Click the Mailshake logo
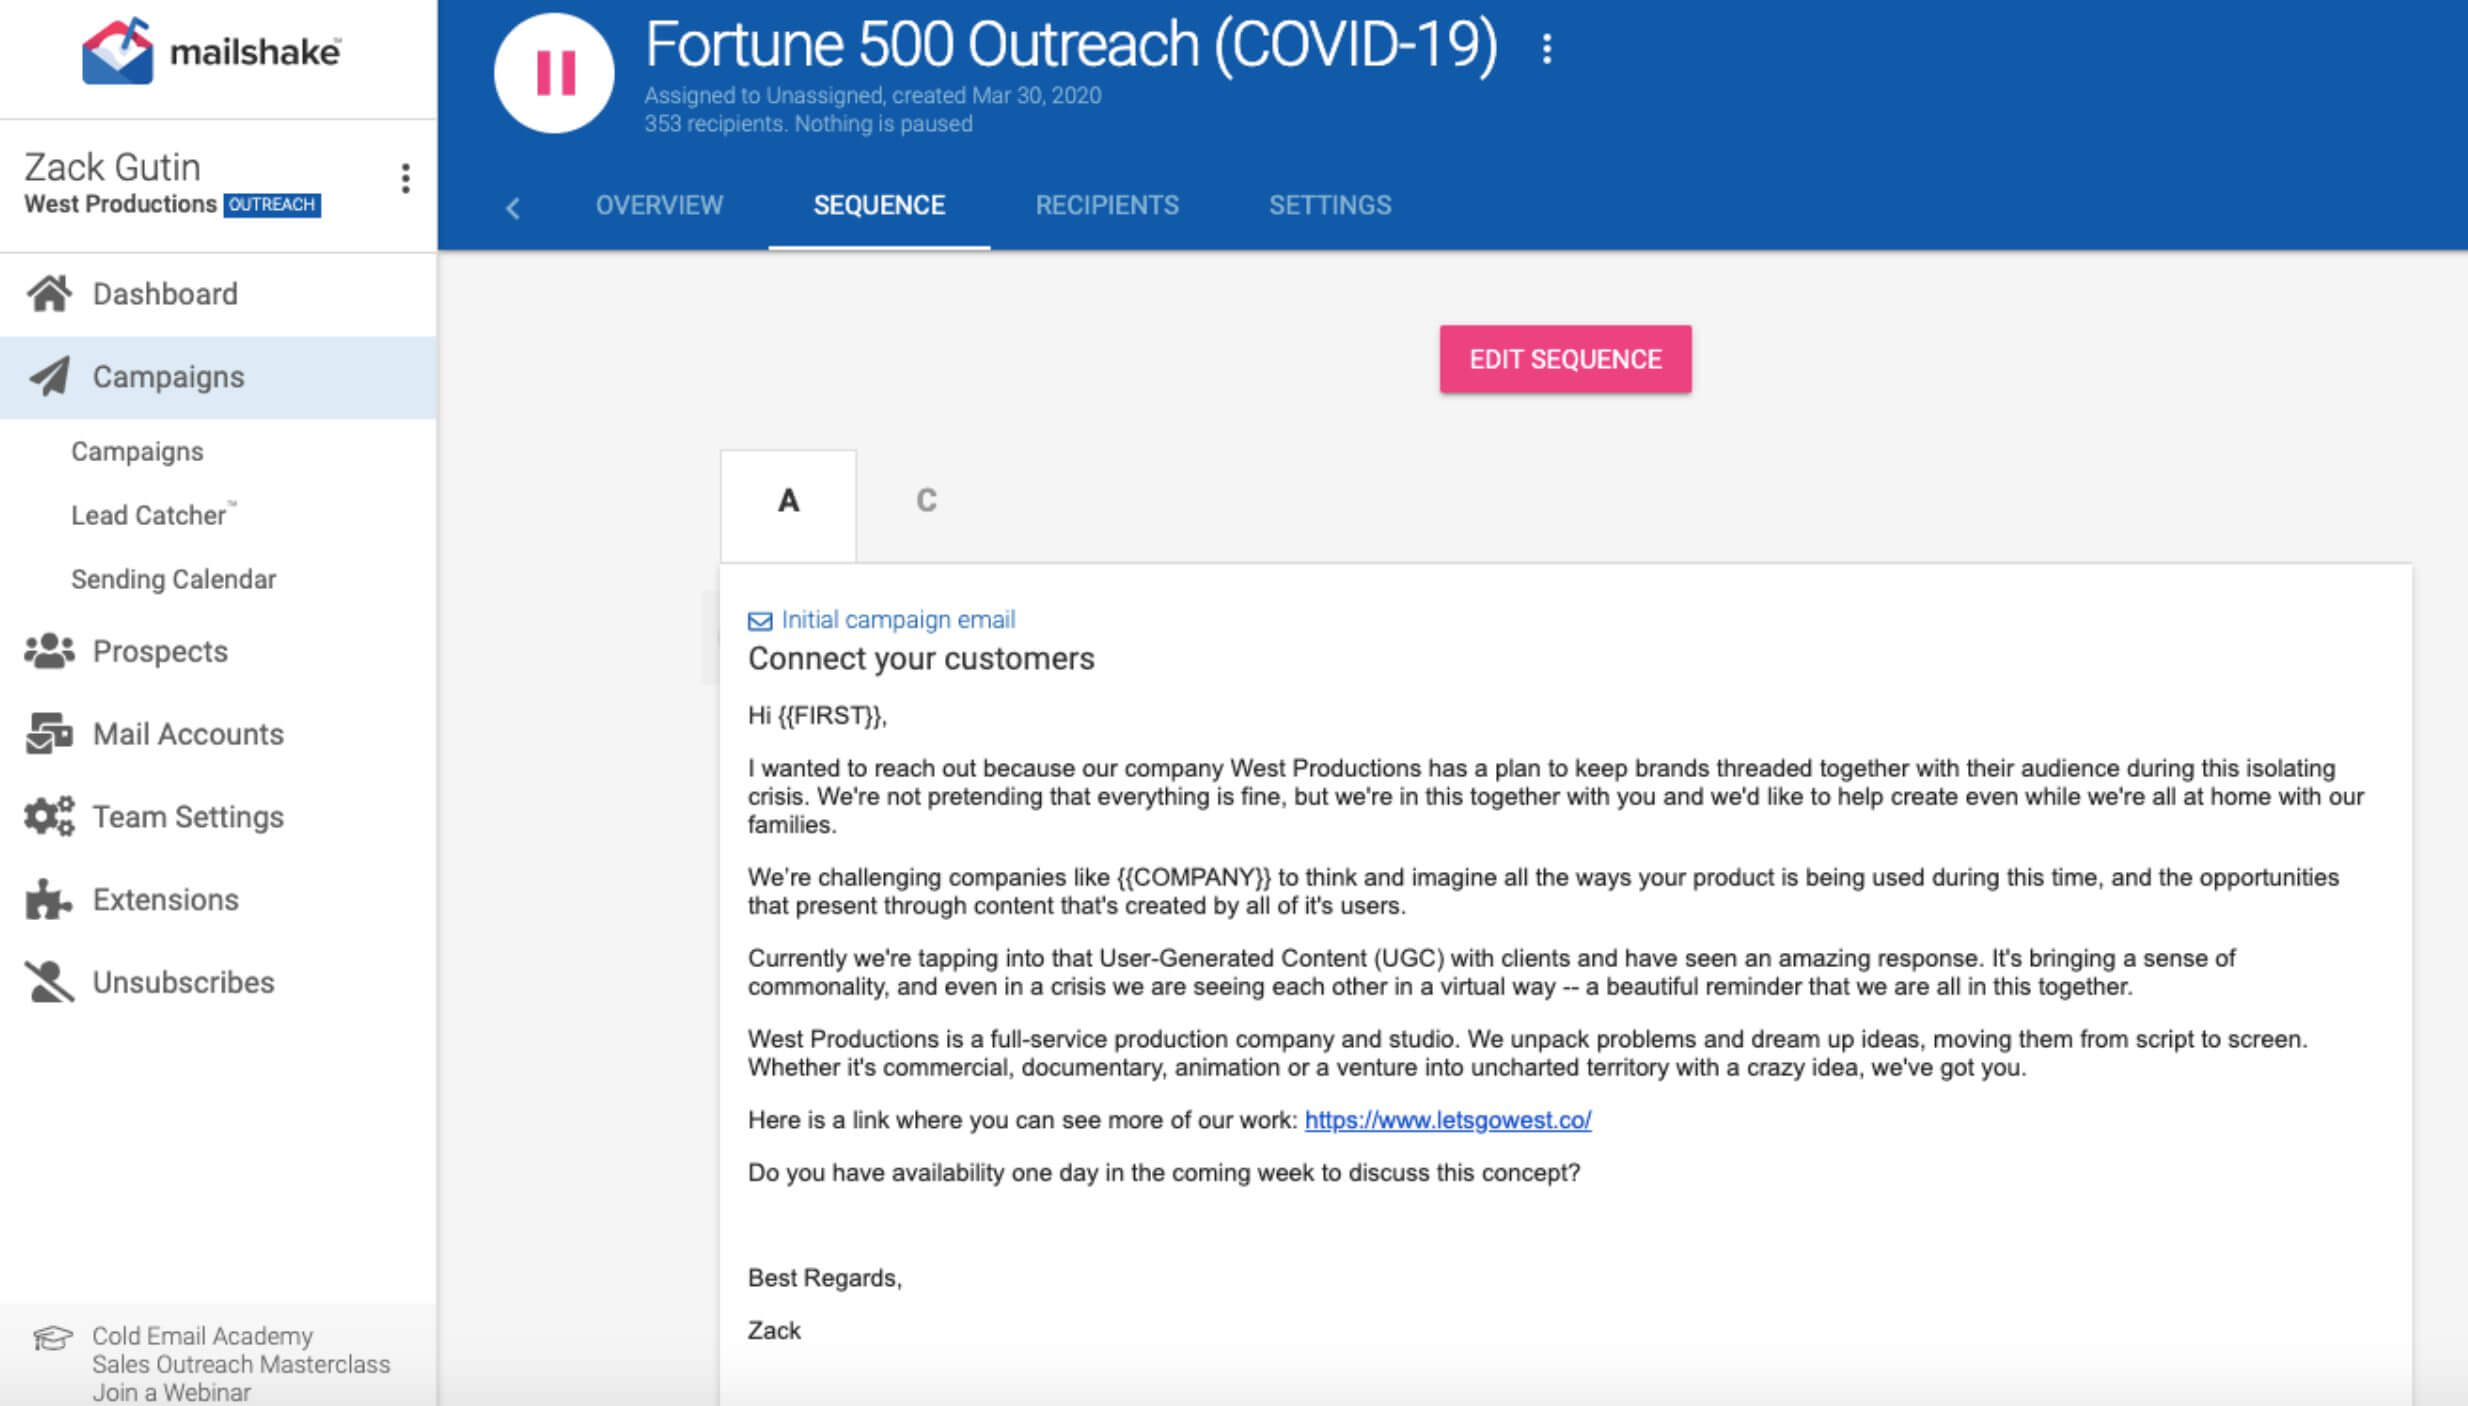This screenshot has width=2468, height=1406. [211, 52]
